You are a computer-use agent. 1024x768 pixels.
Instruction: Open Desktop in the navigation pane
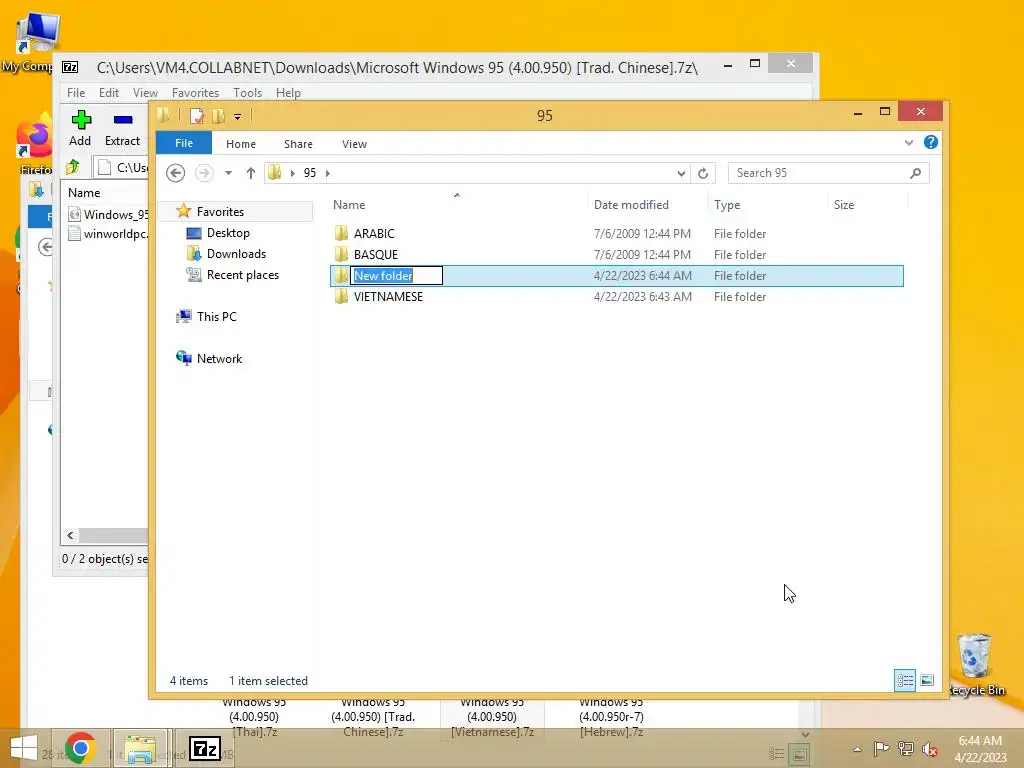click(x=228, y=233)
